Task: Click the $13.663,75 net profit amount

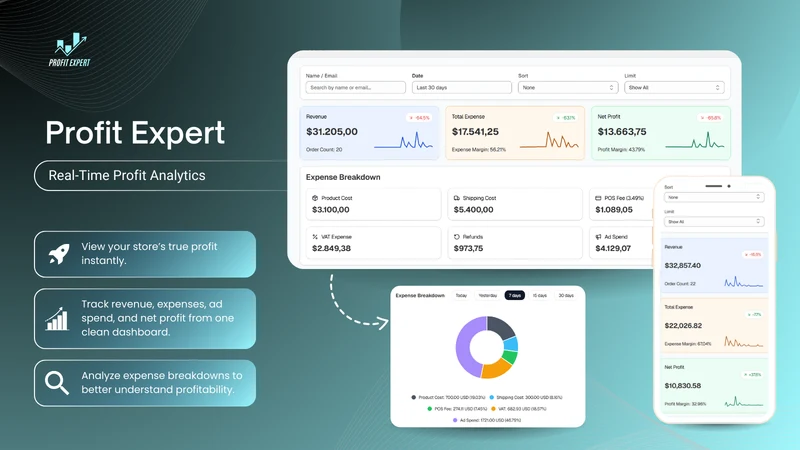Action: coord(622,132)
